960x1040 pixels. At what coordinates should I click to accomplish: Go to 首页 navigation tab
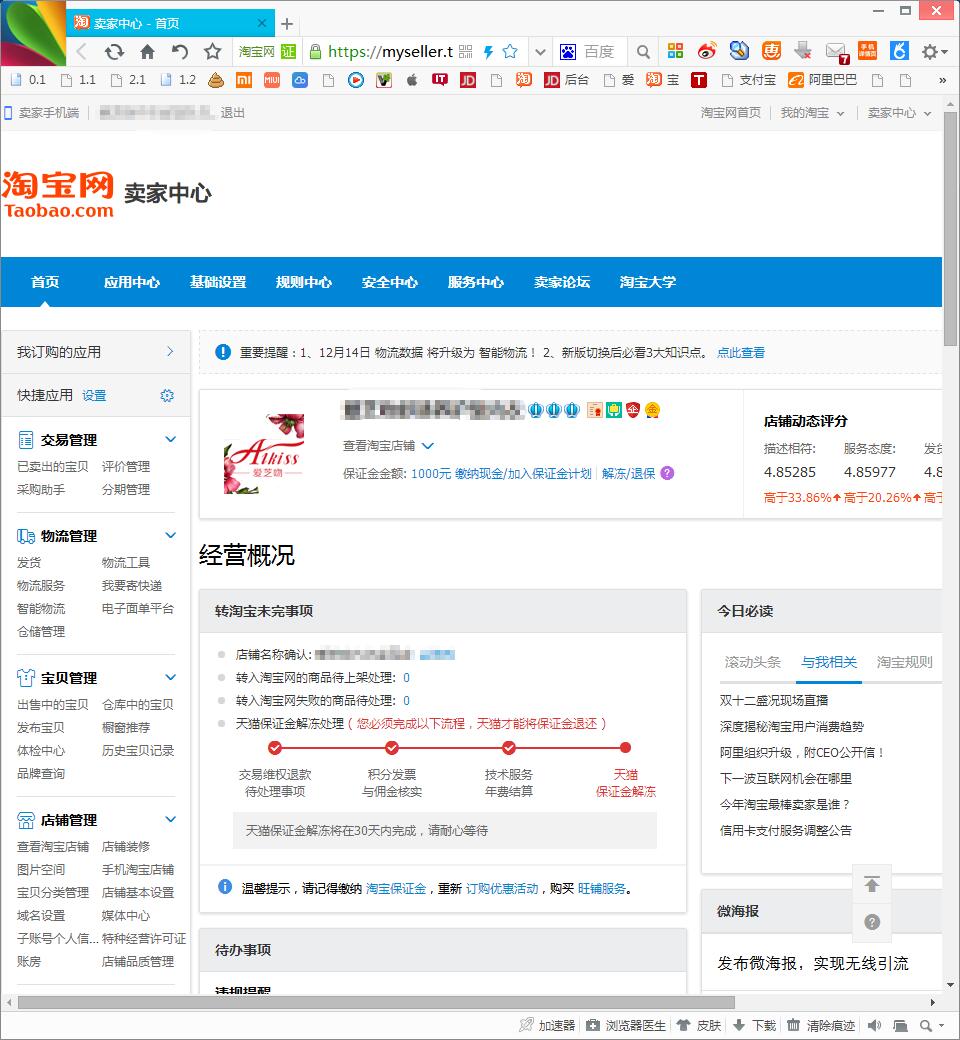tap(44, 282)
